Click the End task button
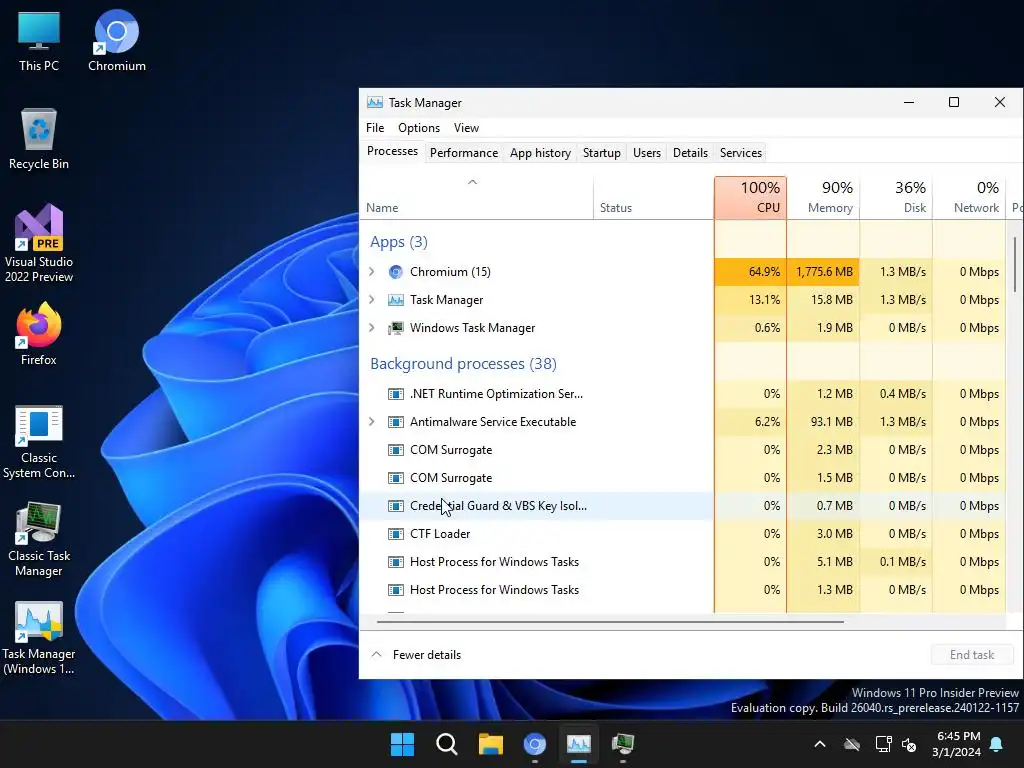The image size is (1024, 768). 972,654
